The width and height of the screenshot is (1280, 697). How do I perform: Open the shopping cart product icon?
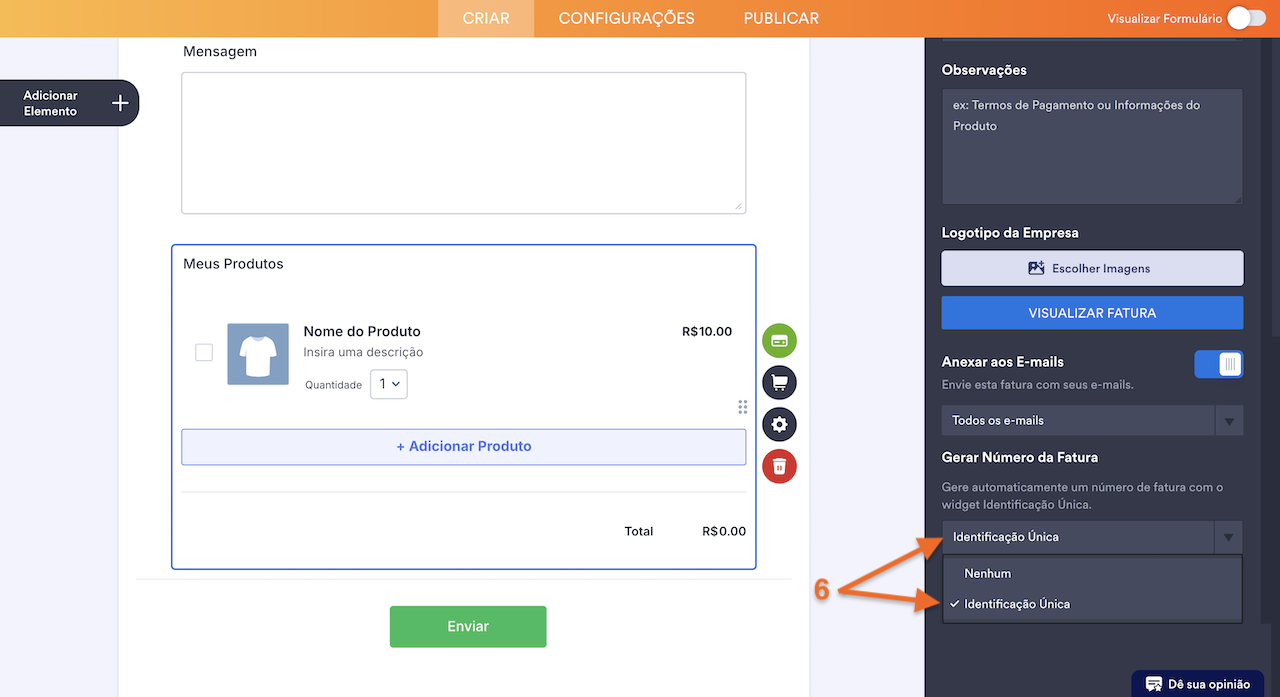779,383
